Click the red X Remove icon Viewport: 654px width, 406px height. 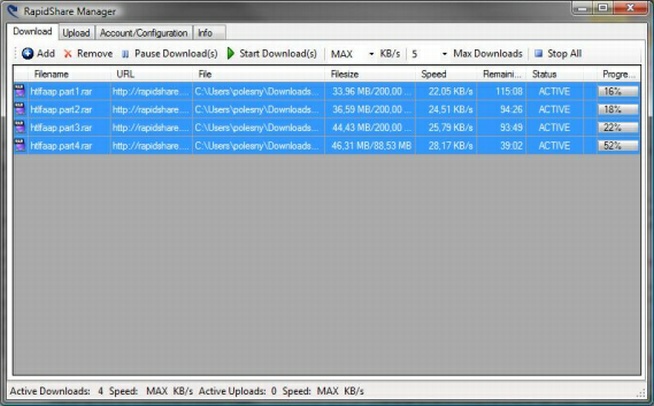click(x=68, y=54)
